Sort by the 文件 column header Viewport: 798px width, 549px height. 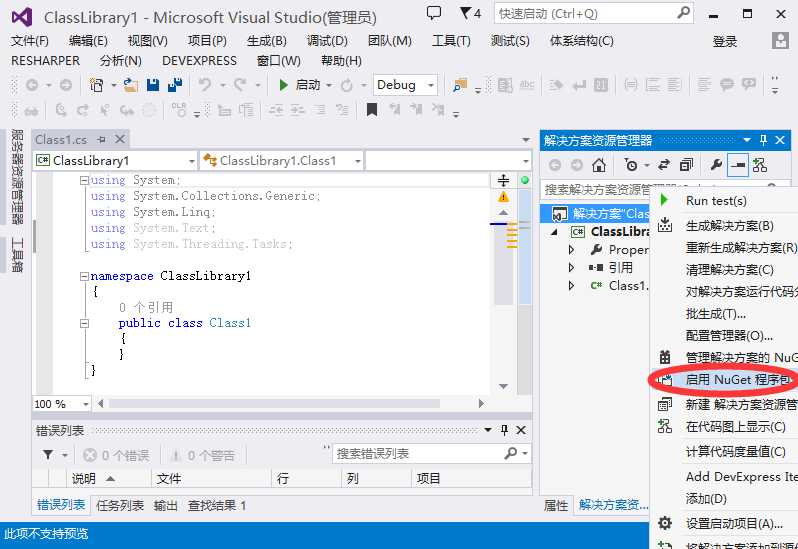coord(168,478)
